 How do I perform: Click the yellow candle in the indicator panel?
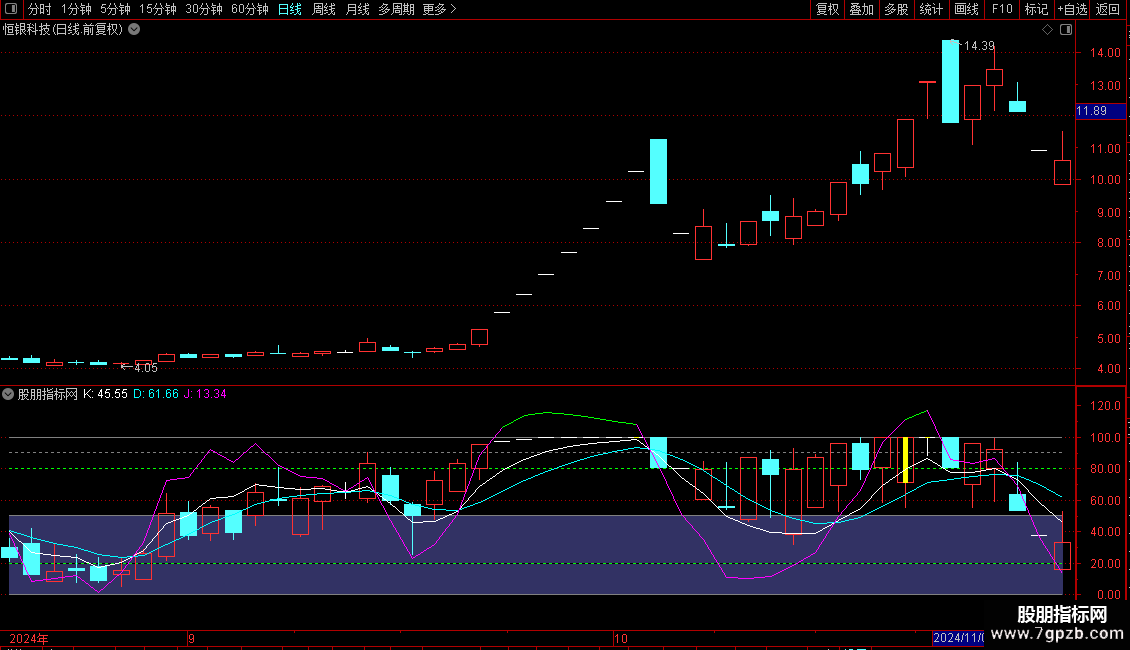(x=905, y=460)
